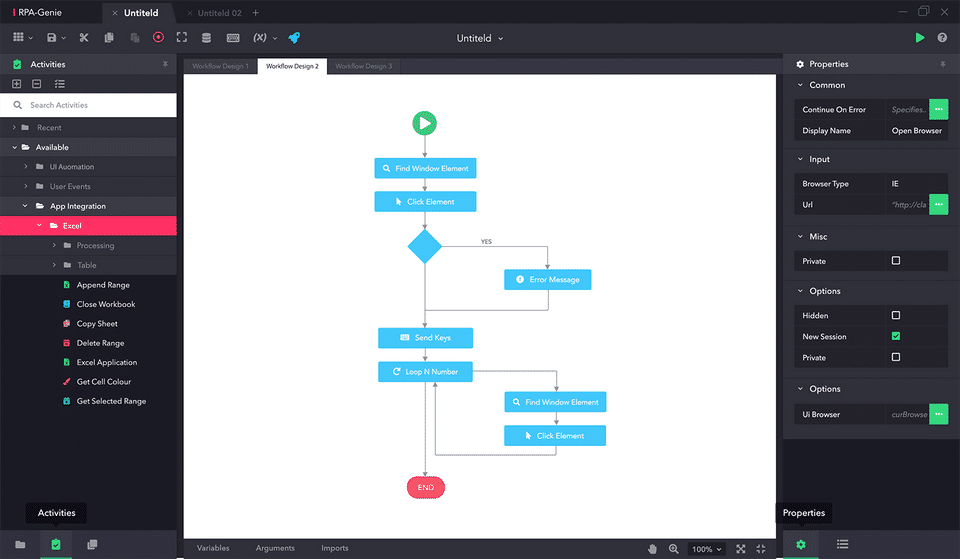
Task: Add a new document tab with plus
Action: click(x=256, y=13)
